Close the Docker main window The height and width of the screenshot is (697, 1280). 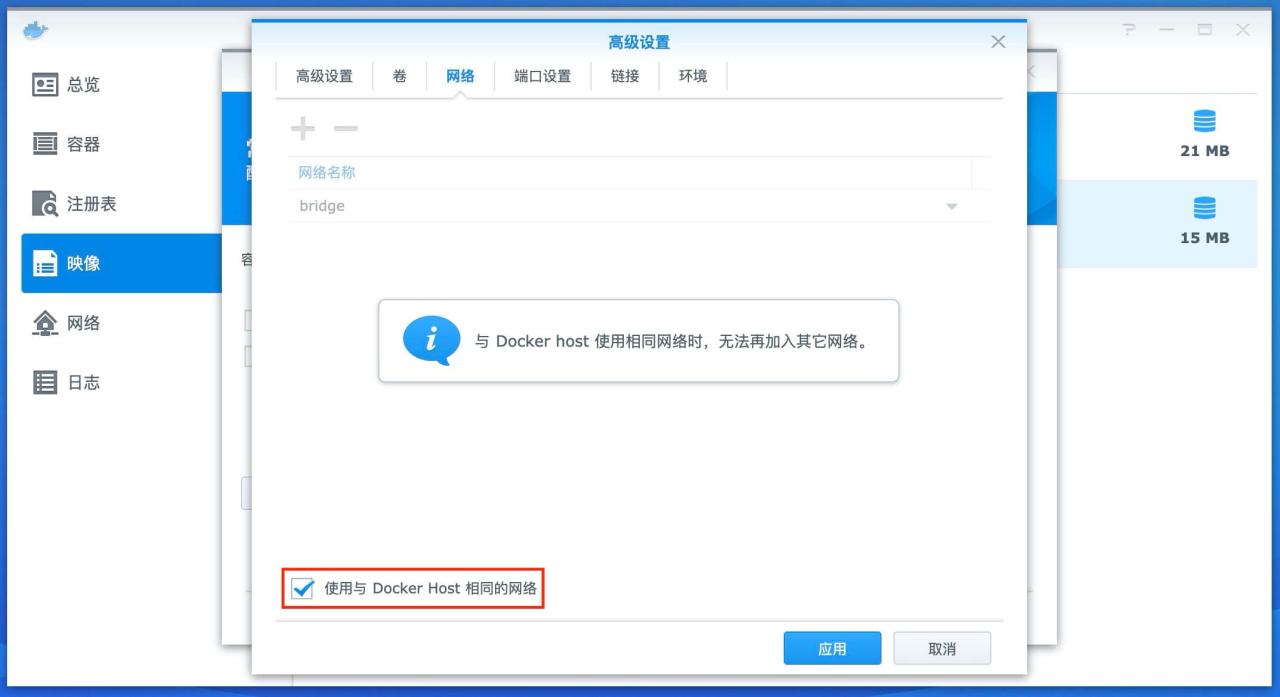pyautogui.click(x=1243, y=30)
